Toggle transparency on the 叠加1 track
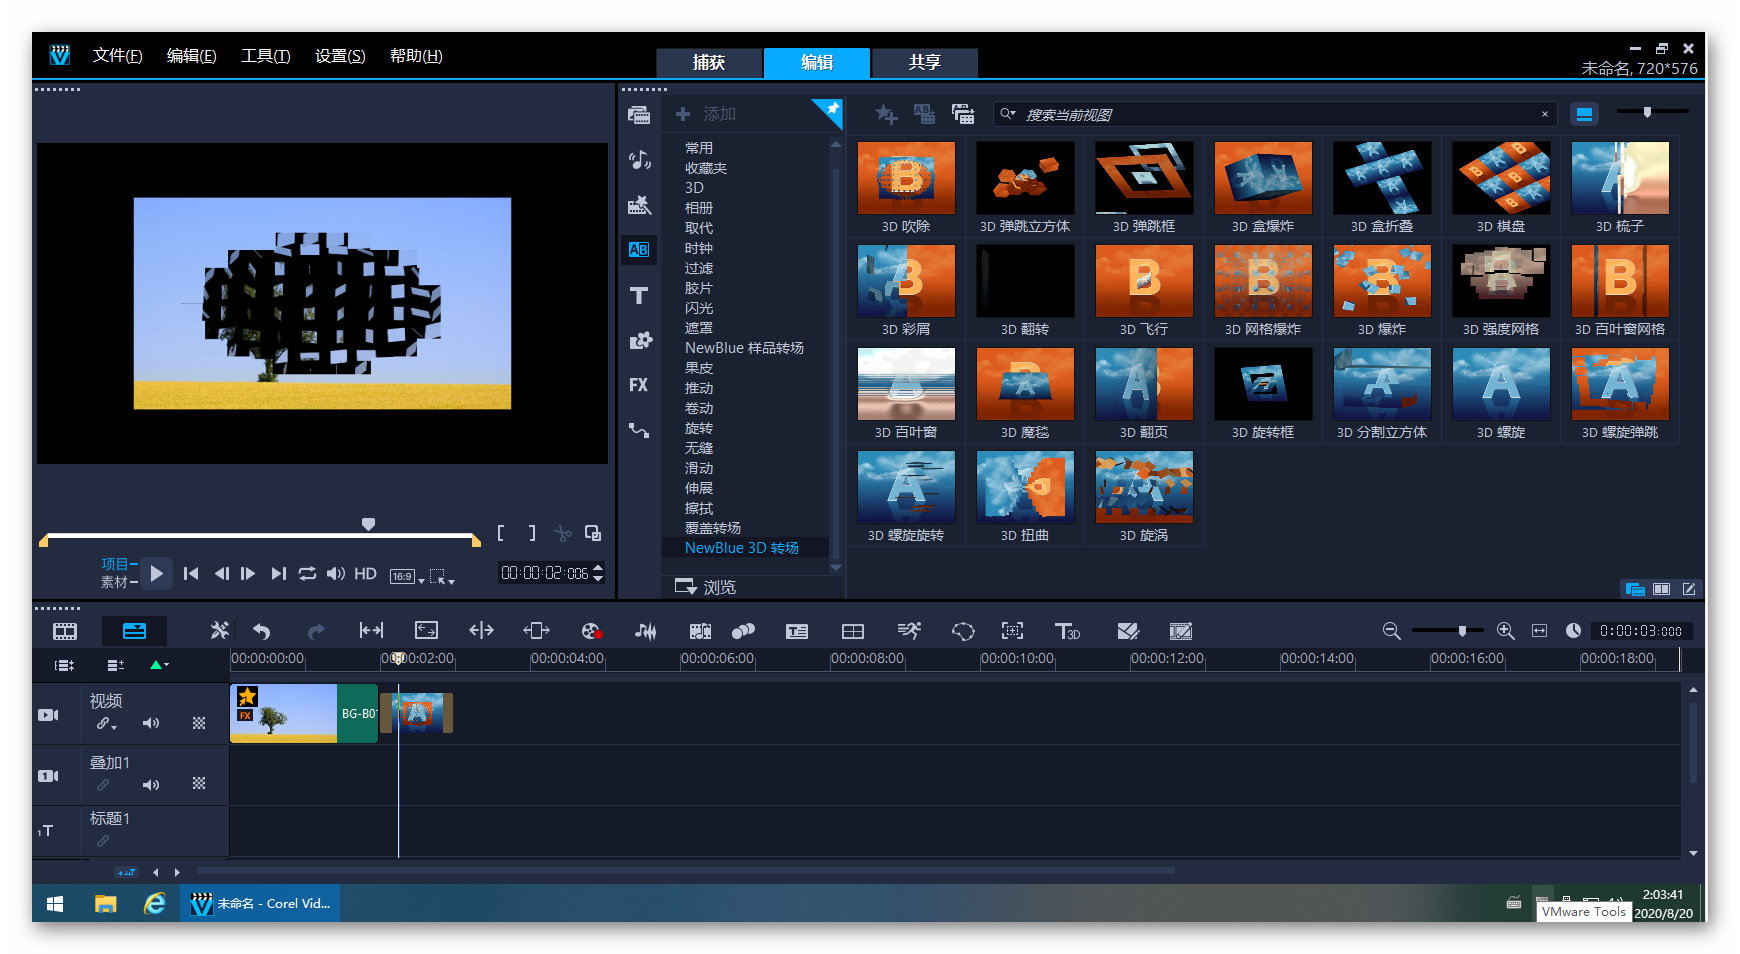Image resolution: width=1740 pixels, height=954 pixels. (x=199, y=784)
